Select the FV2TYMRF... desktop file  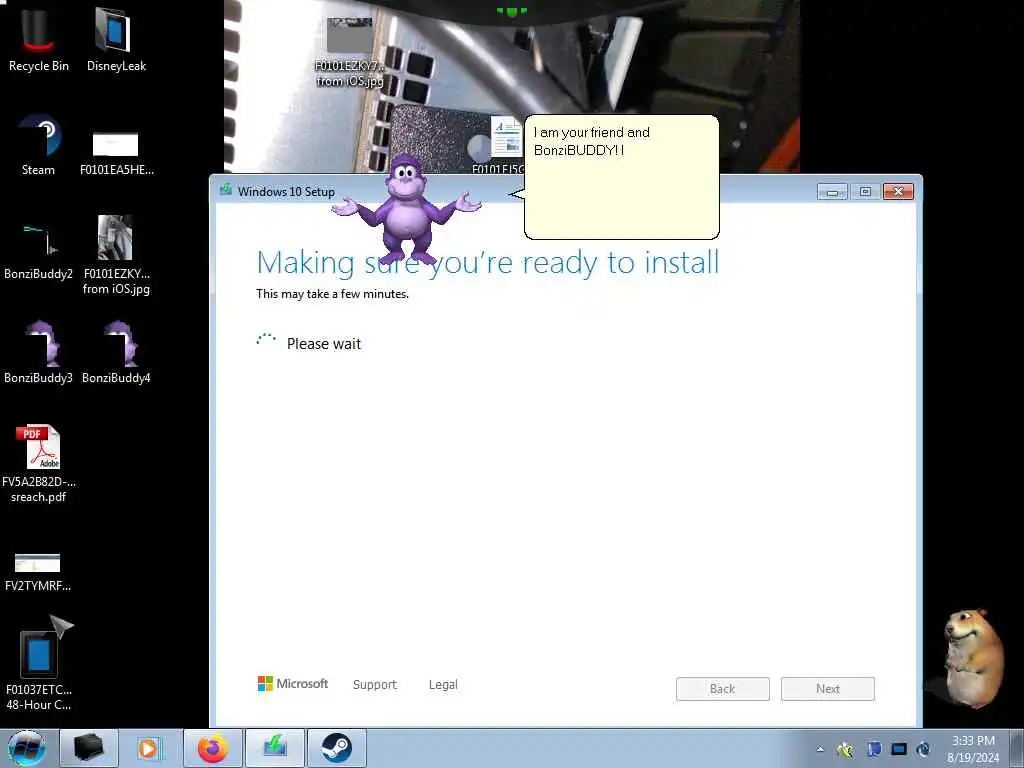pos(38,572)
